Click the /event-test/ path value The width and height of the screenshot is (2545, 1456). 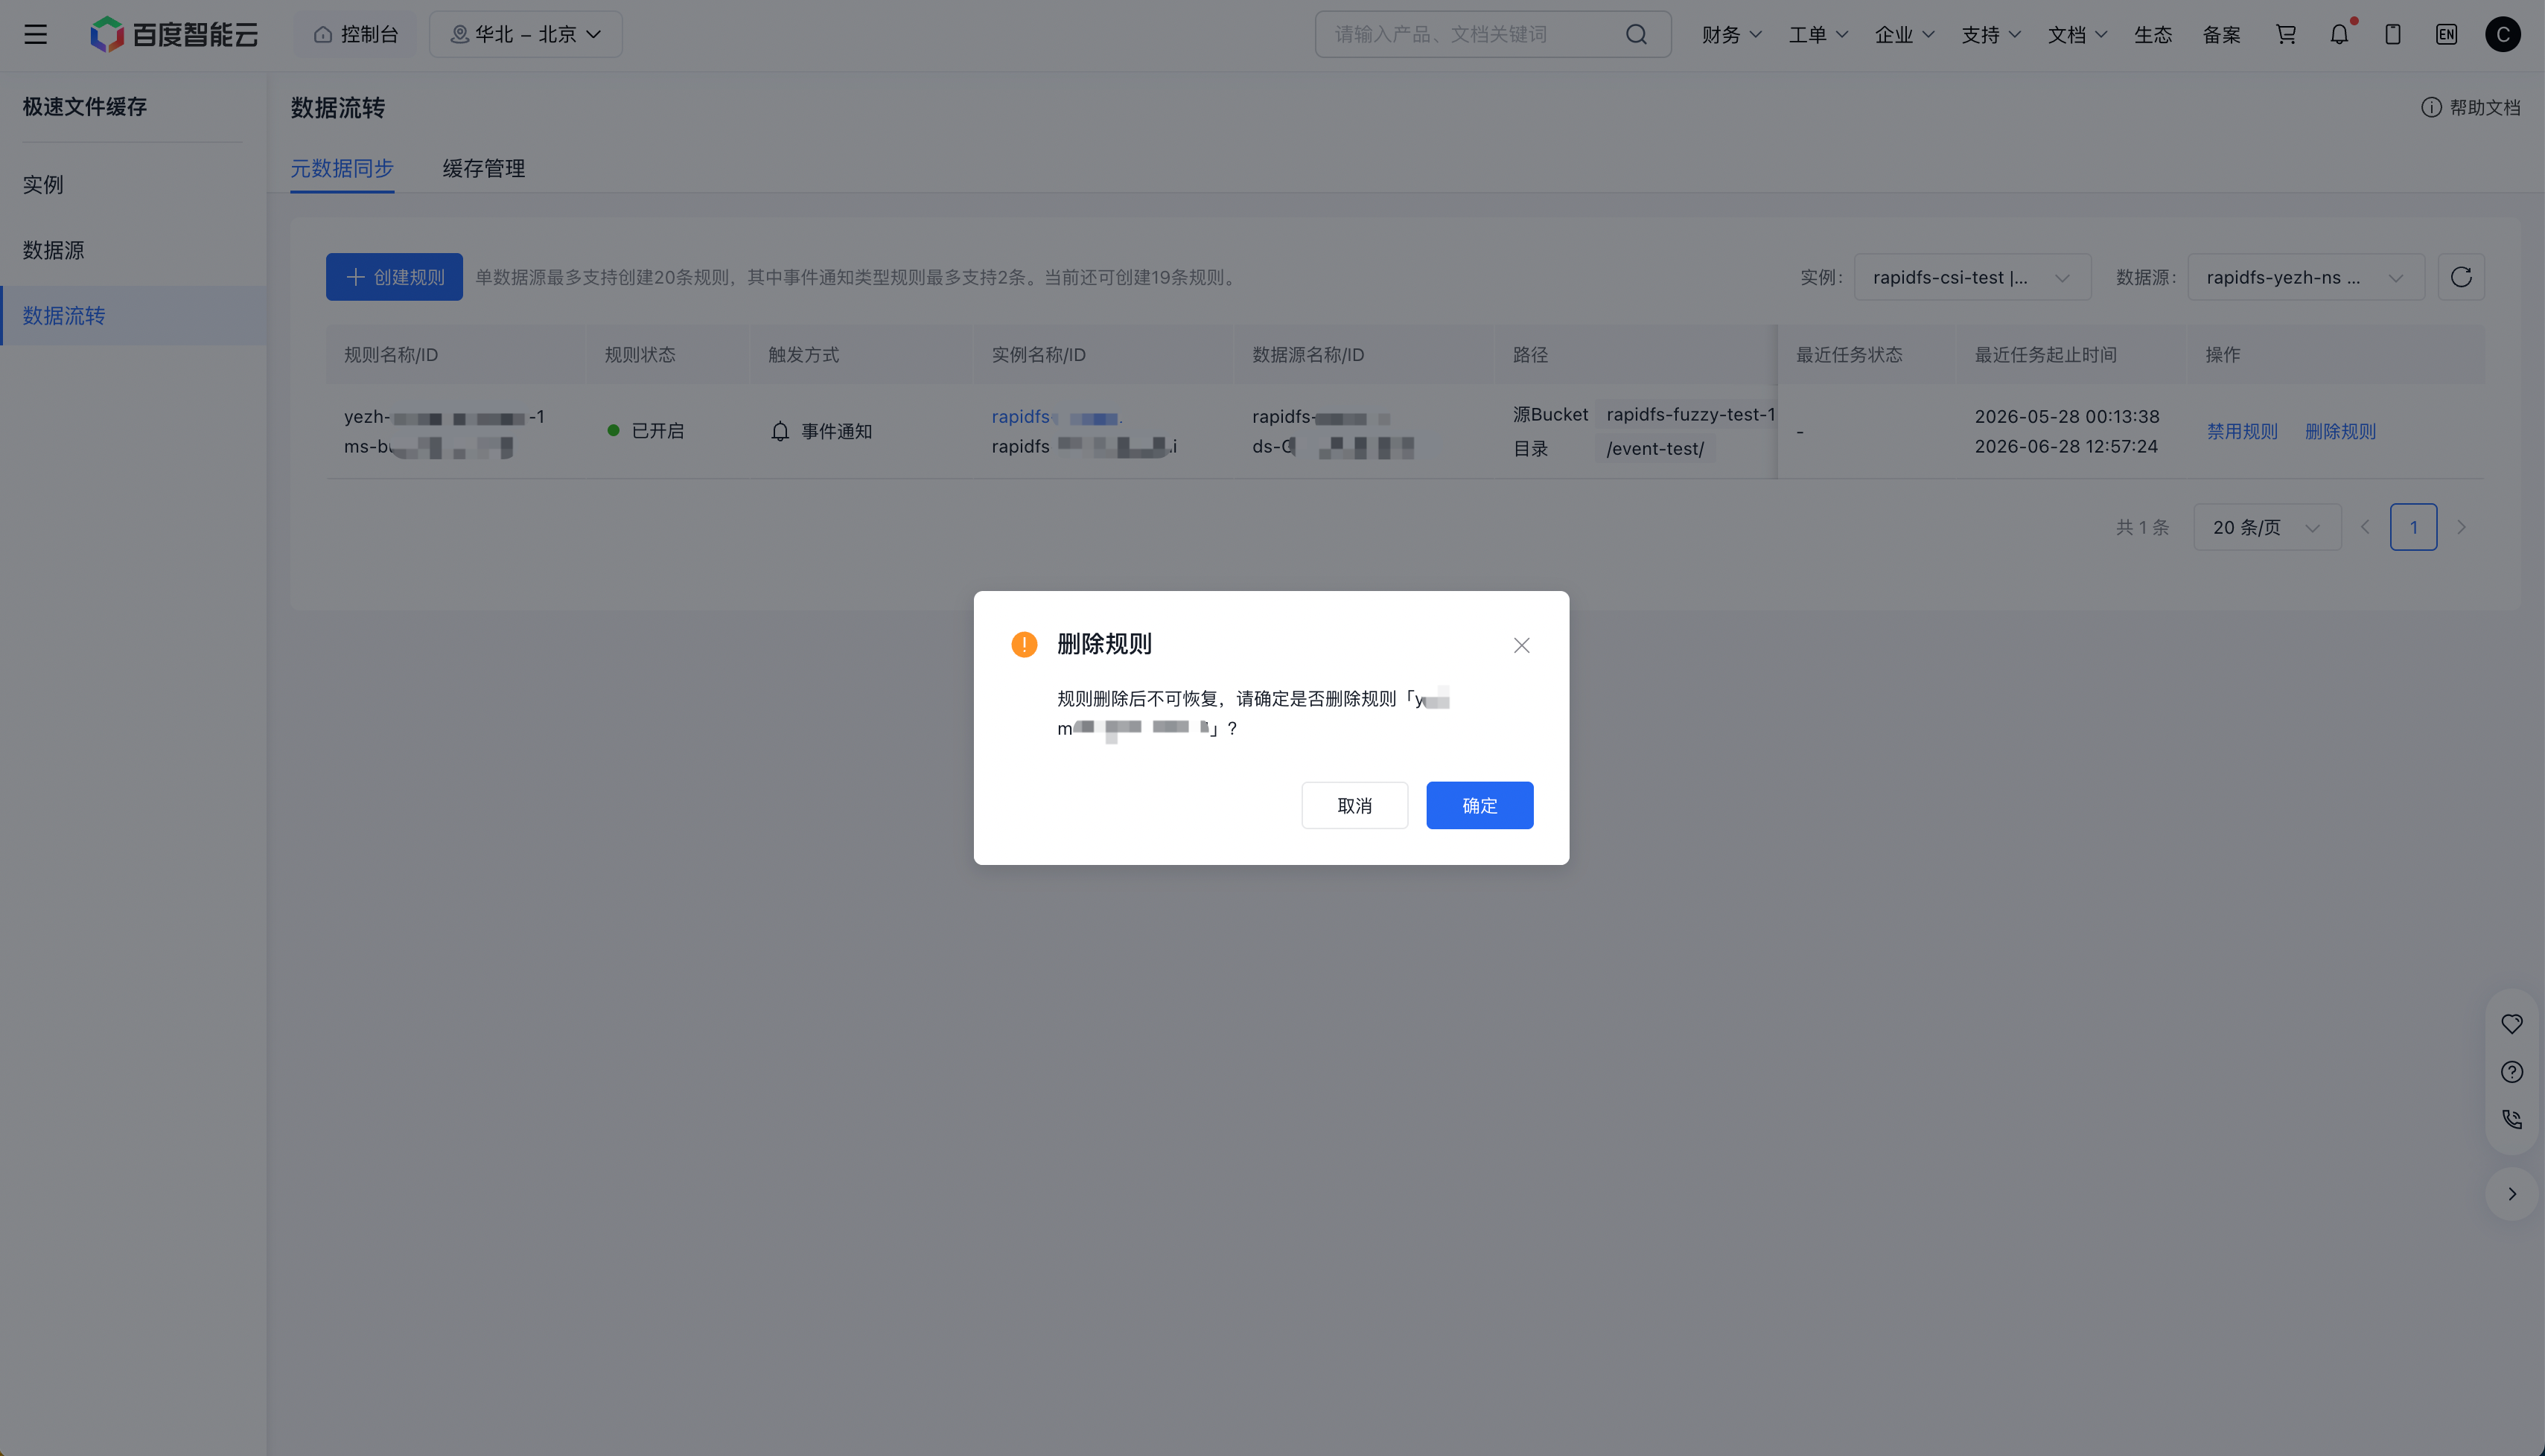click(x=1655, y=448)
